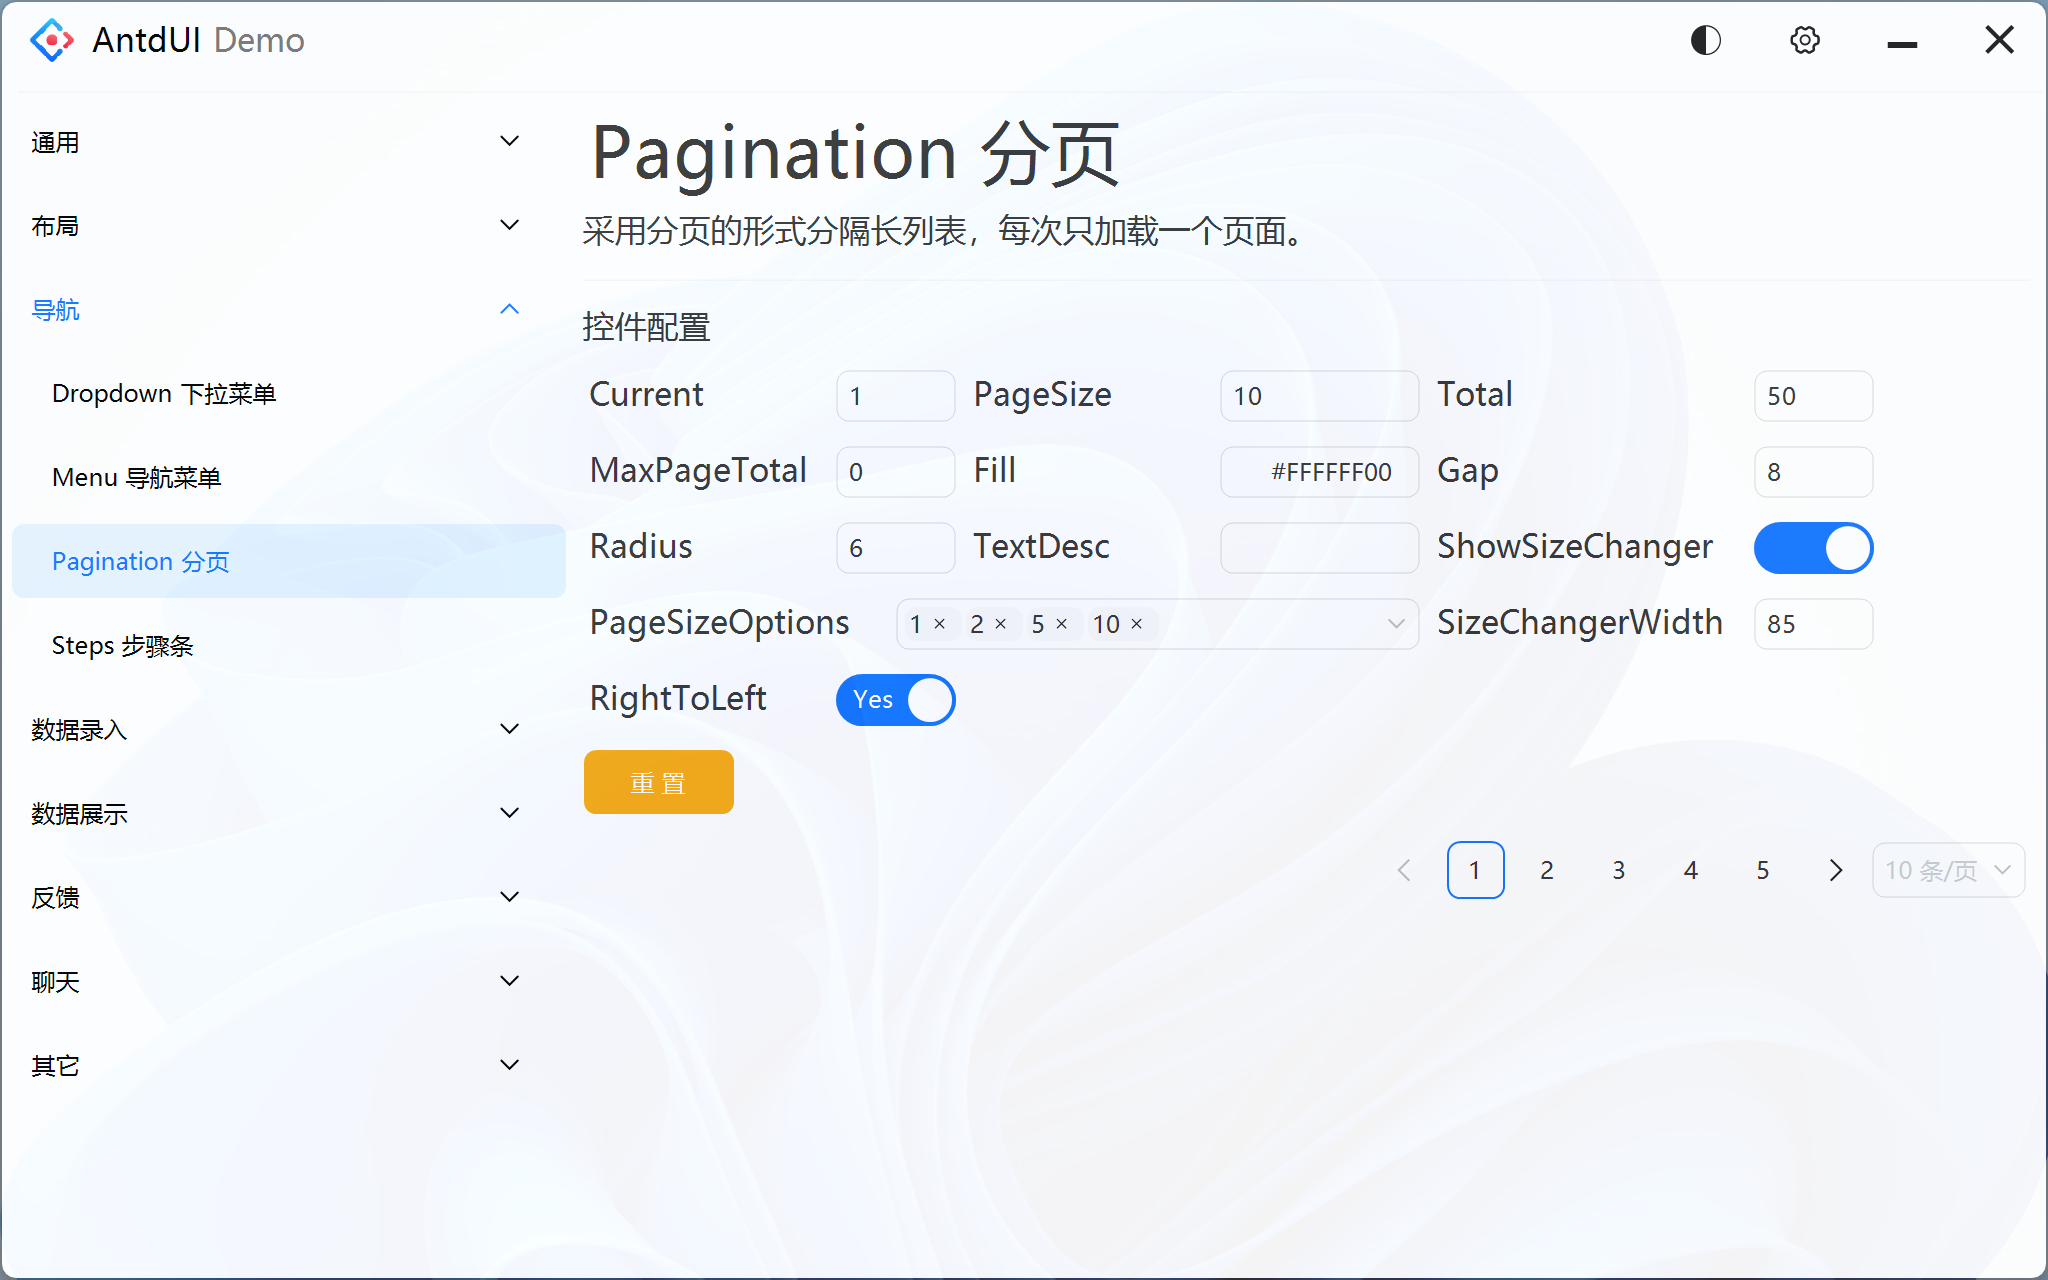
Task: Open the settings gear icon
Action: coord(1804,40)
